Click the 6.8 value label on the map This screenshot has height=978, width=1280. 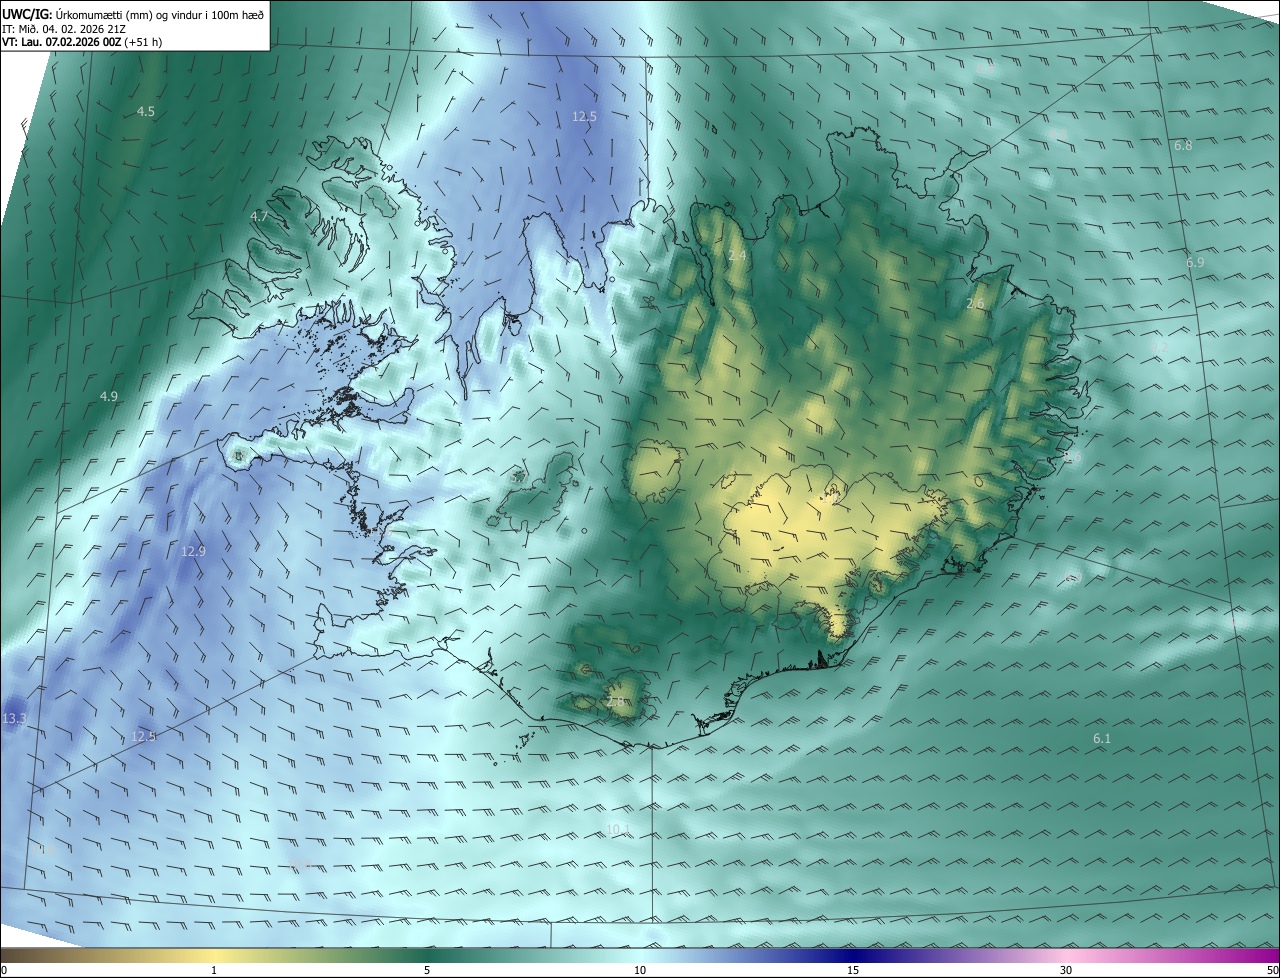click(x=1183, y=145)
